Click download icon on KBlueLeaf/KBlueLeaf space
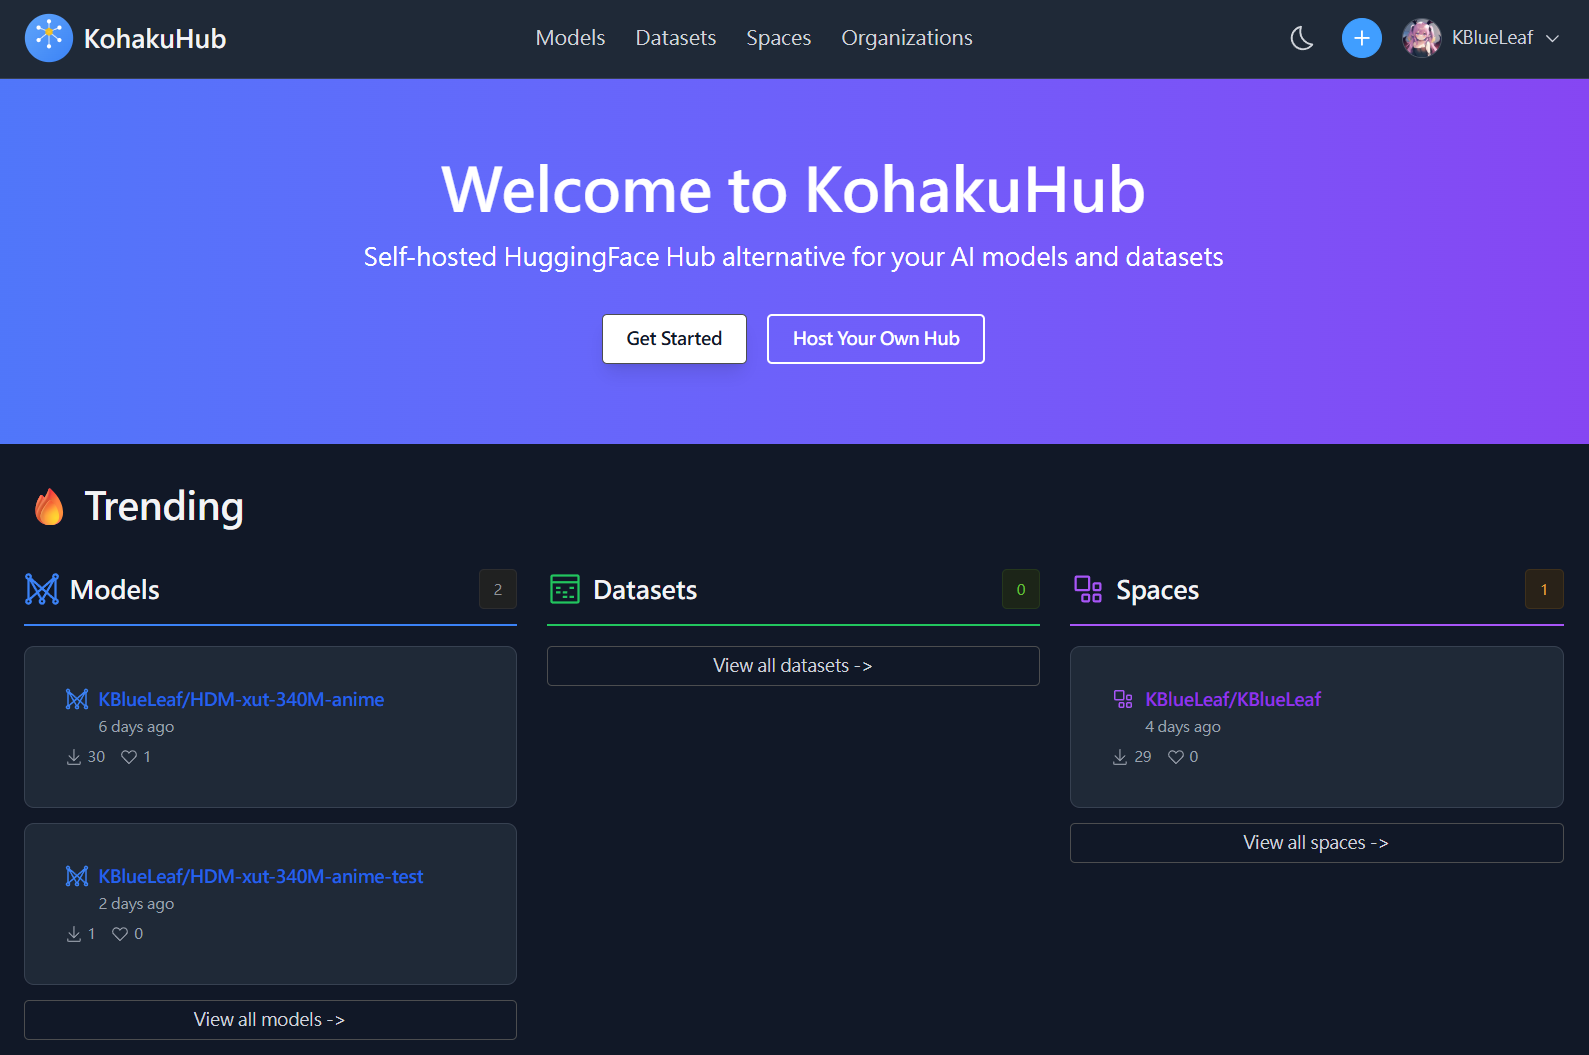Screen dimensions: 1589x1055 [1120, 757]
